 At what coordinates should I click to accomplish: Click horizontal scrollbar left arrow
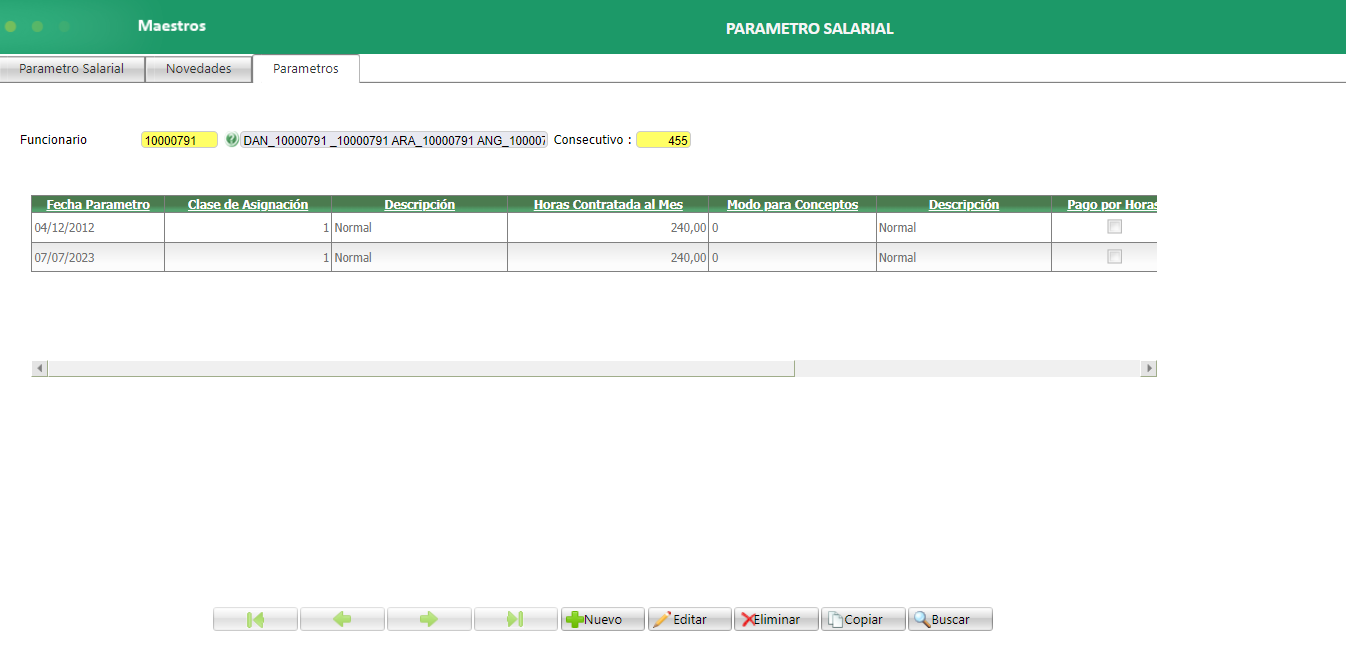[40, 368]
